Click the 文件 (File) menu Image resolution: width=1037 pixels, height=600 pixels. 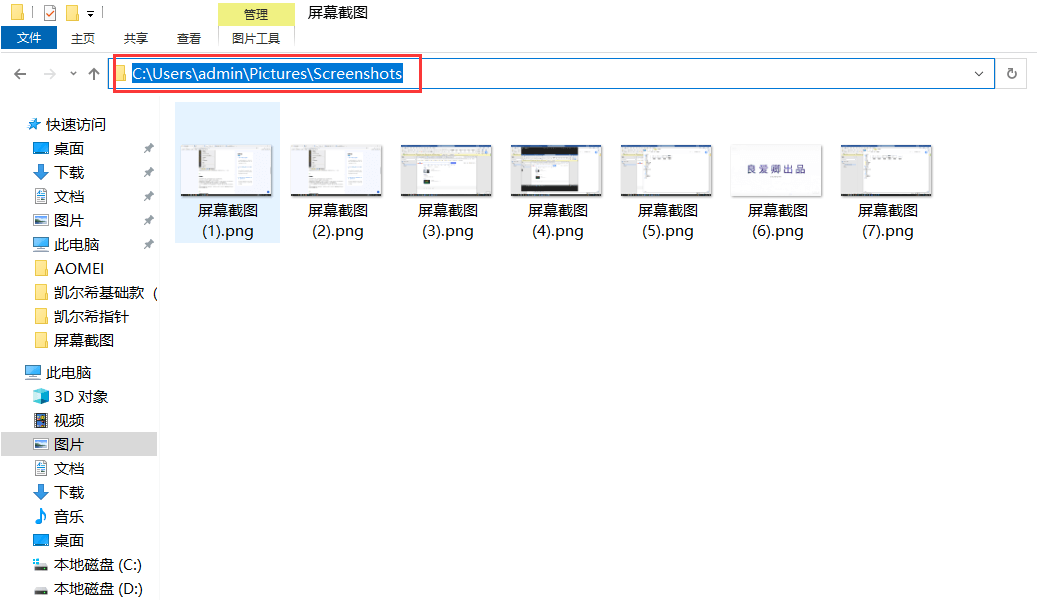28,37
